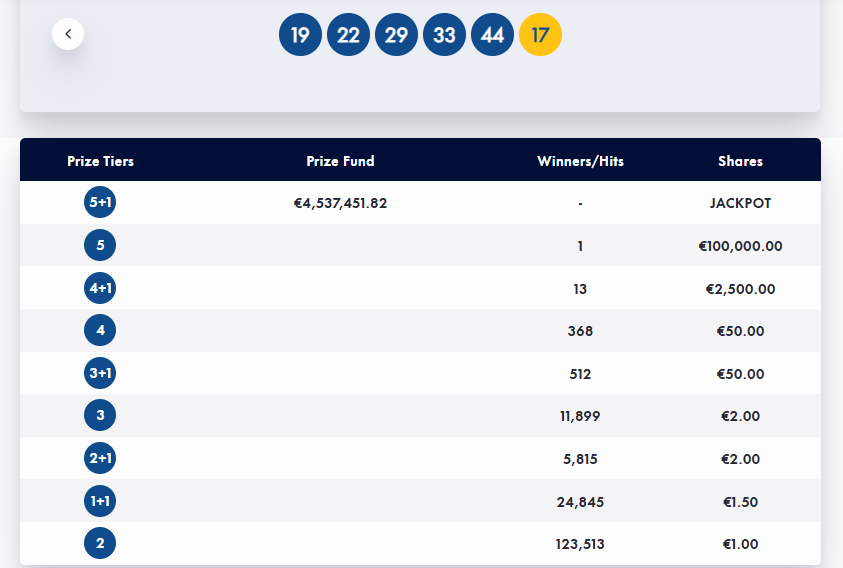Select the 4+1 prize tier badge
The width and height of the screenshot is (843, 568).
pos(100,288)
